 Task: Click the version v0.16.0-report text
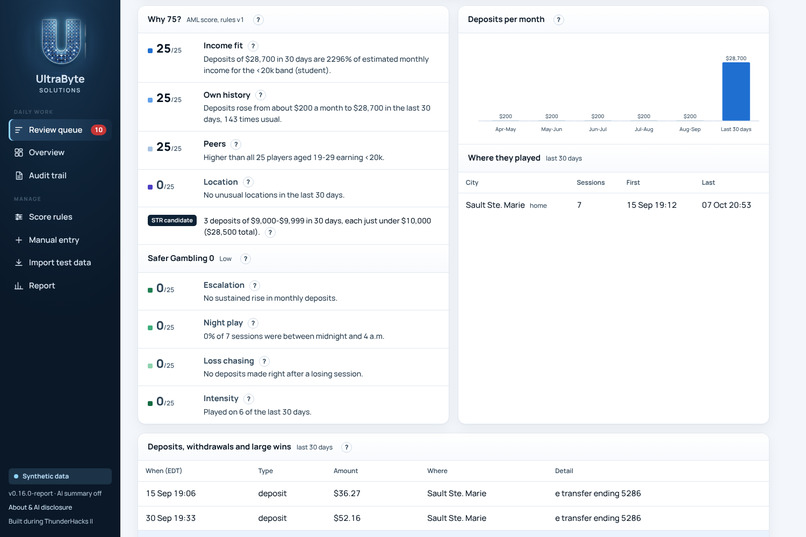[30, 493]
